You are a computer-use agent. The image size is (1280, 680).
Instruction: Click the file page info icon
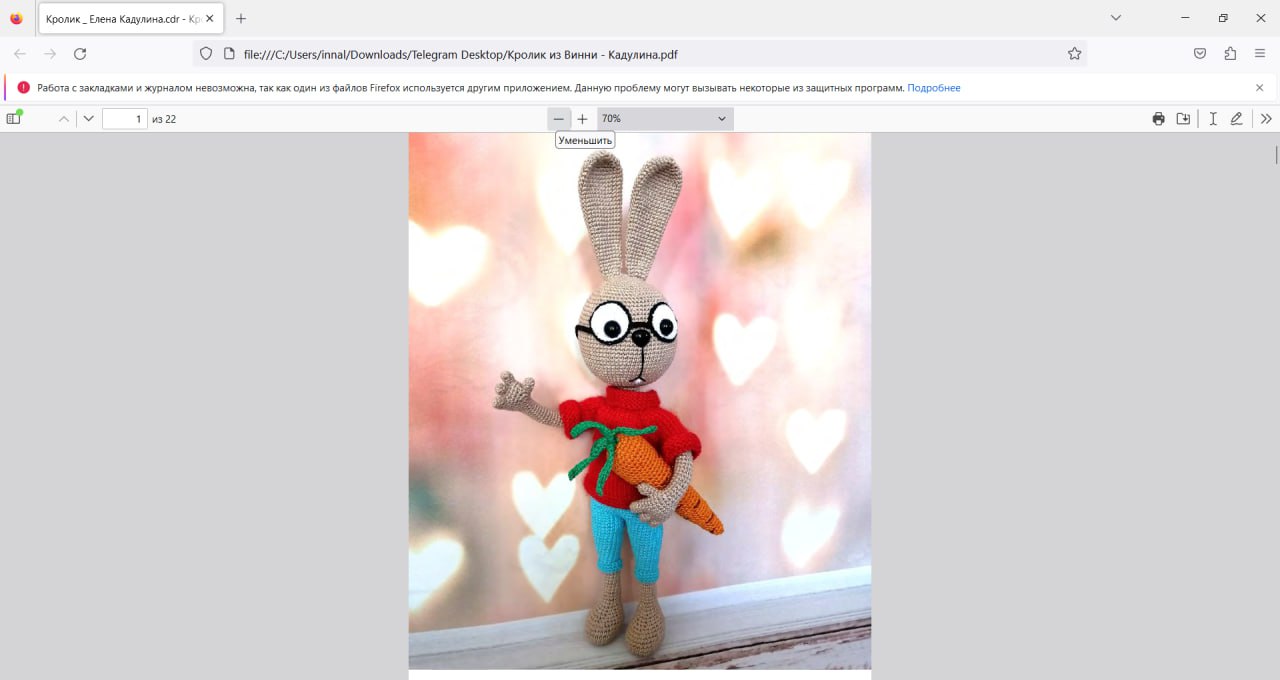click(x=229, y=54)
